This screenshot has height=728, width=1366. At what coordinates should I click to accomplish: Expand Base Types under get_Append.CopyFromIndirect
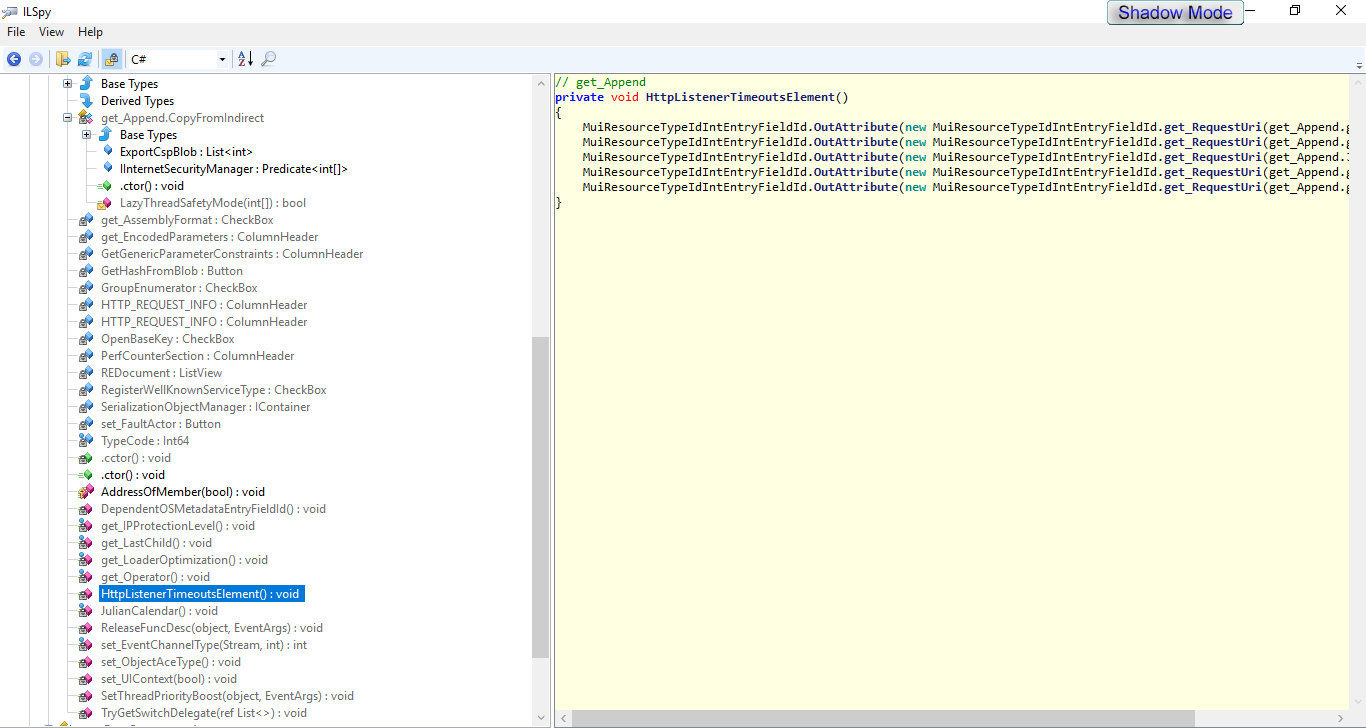87,135
